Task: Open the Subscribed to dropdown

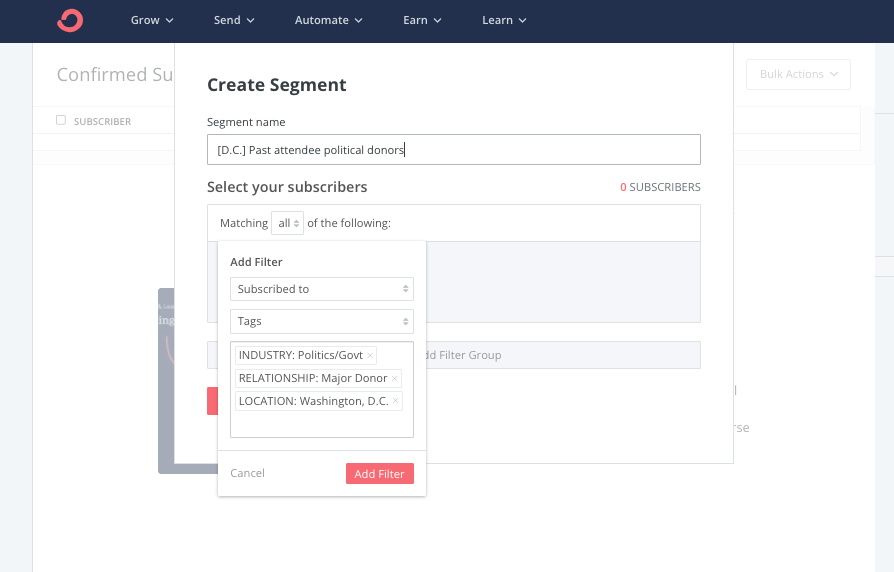Action: click(322, 289)
